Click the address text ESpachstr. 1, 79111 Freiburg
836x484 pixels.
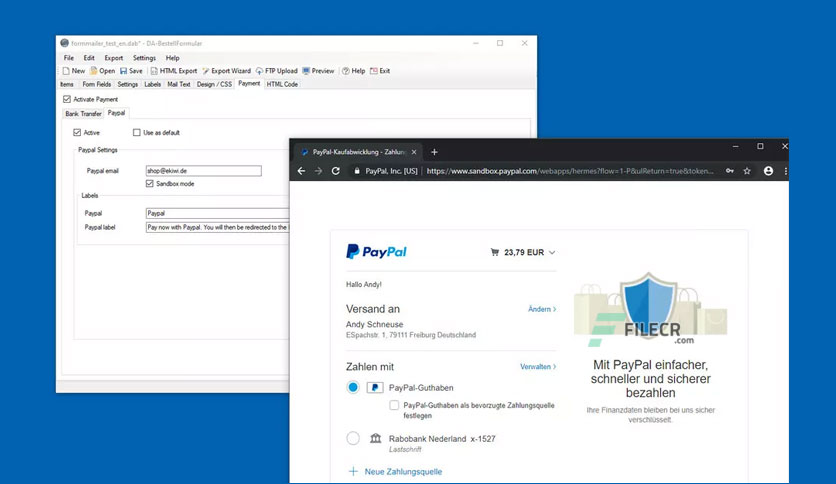click(x=411, y=335)
